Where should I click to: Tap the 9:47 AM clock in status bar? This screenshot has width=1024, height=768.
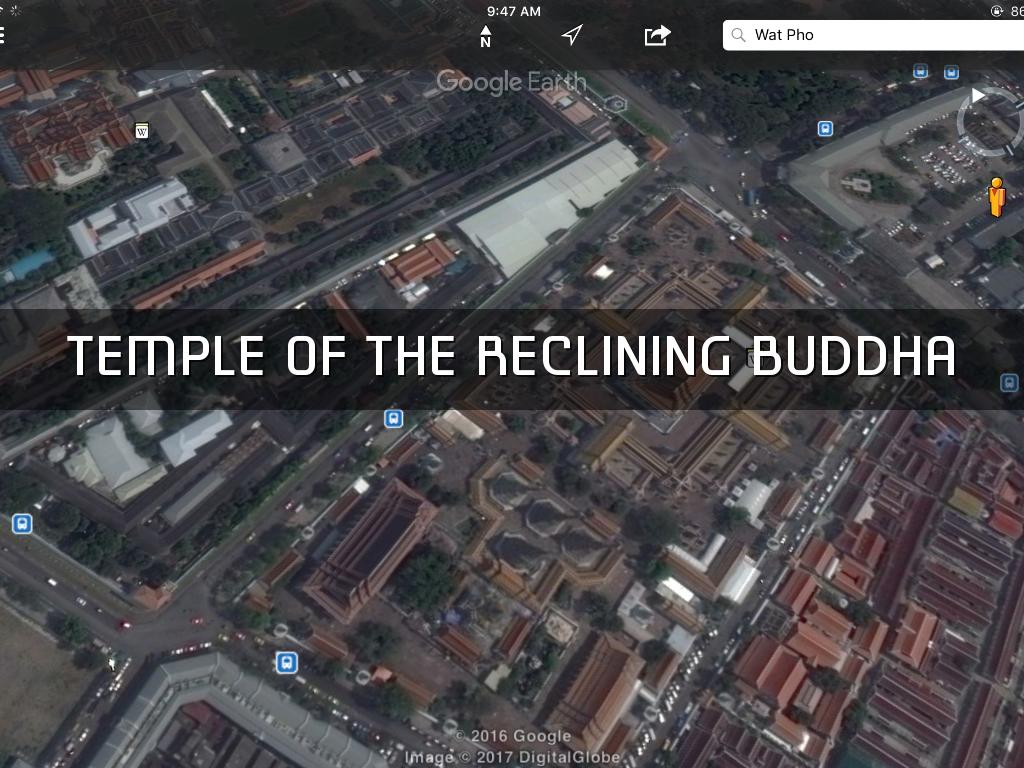point(514,11)
